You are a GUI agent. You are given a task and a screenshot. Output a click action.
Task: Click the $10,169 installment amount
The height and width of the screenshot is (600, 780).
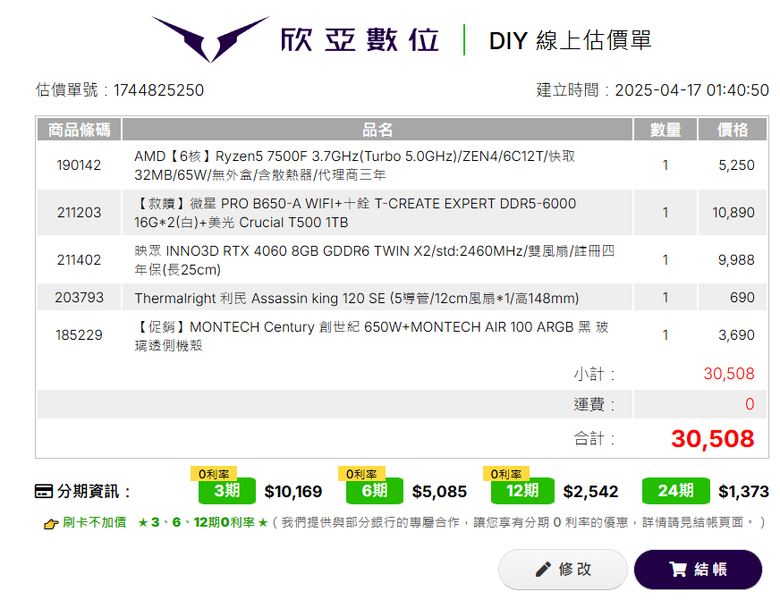coord(293,492)
